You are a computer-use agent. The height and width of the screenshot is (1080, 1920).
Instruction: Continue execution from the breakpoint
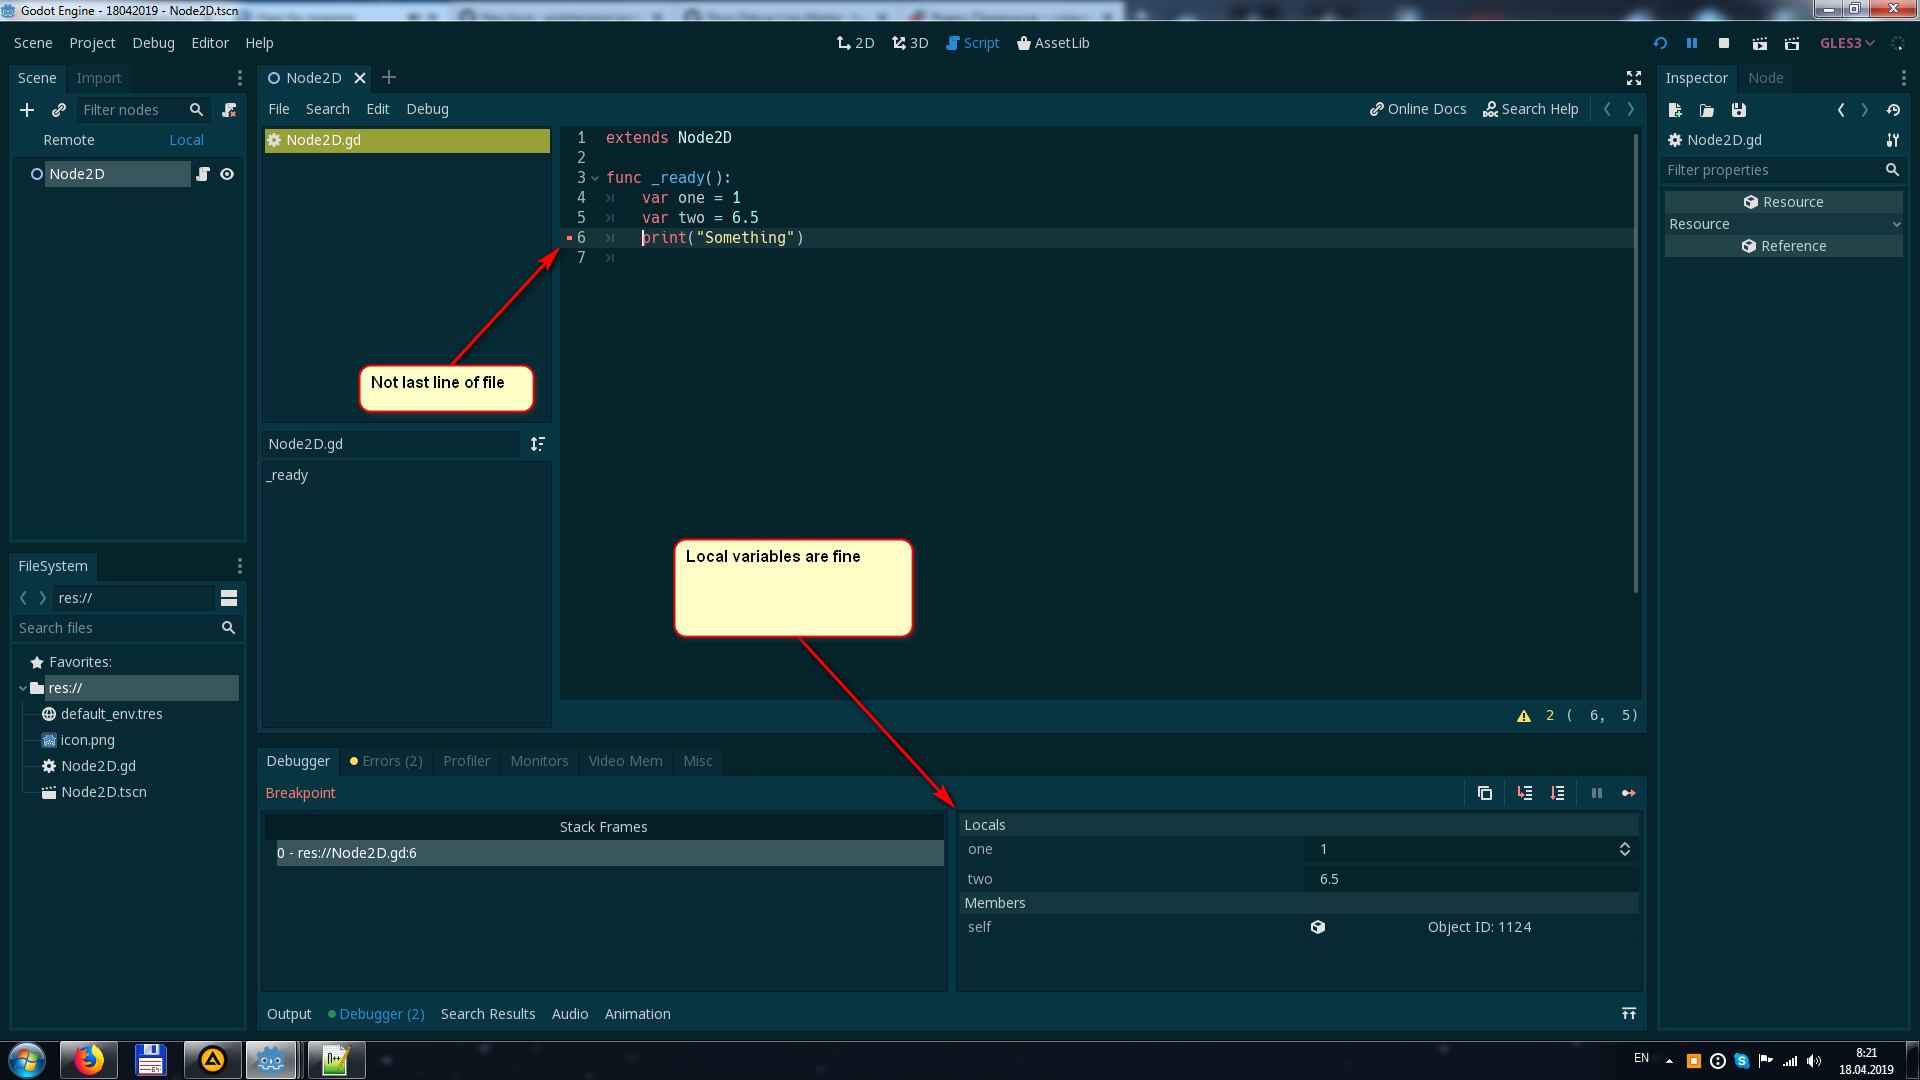tap(1629, 793)
